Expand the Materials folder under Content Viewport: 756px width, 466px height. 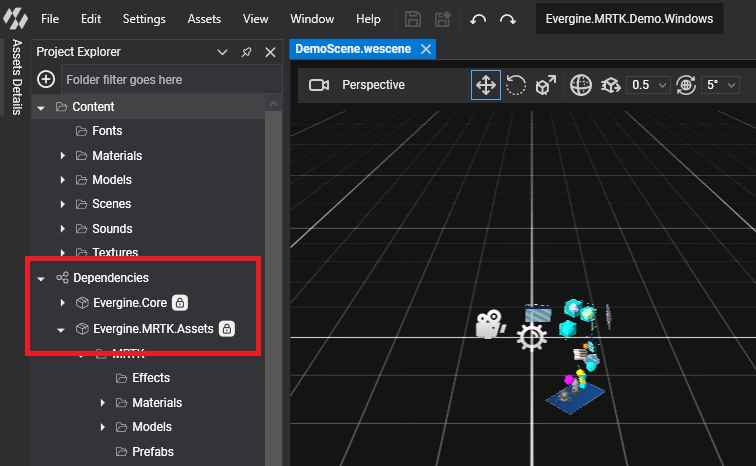63,155
